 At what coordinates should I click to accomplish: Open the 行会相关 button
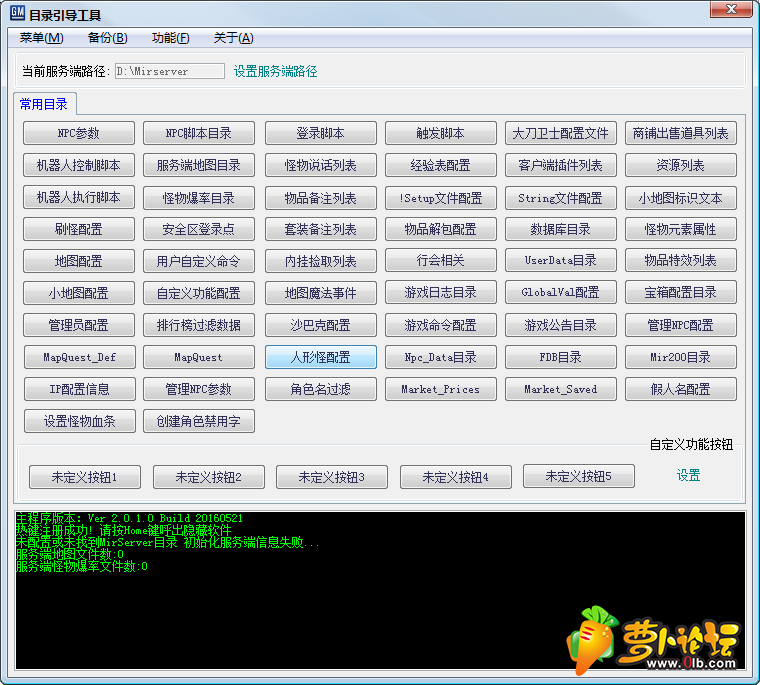pos(441,260)
